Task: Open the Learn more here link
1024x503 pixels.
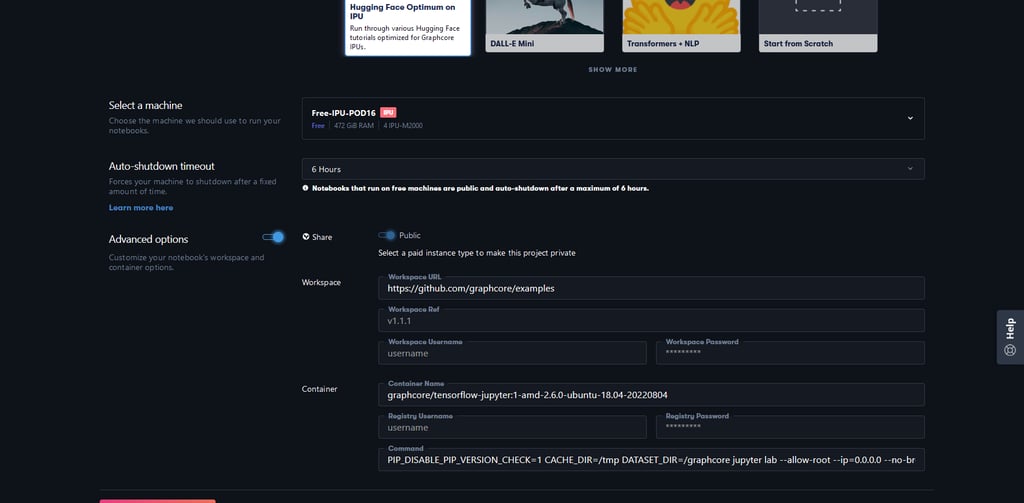Action: [141, 208]
